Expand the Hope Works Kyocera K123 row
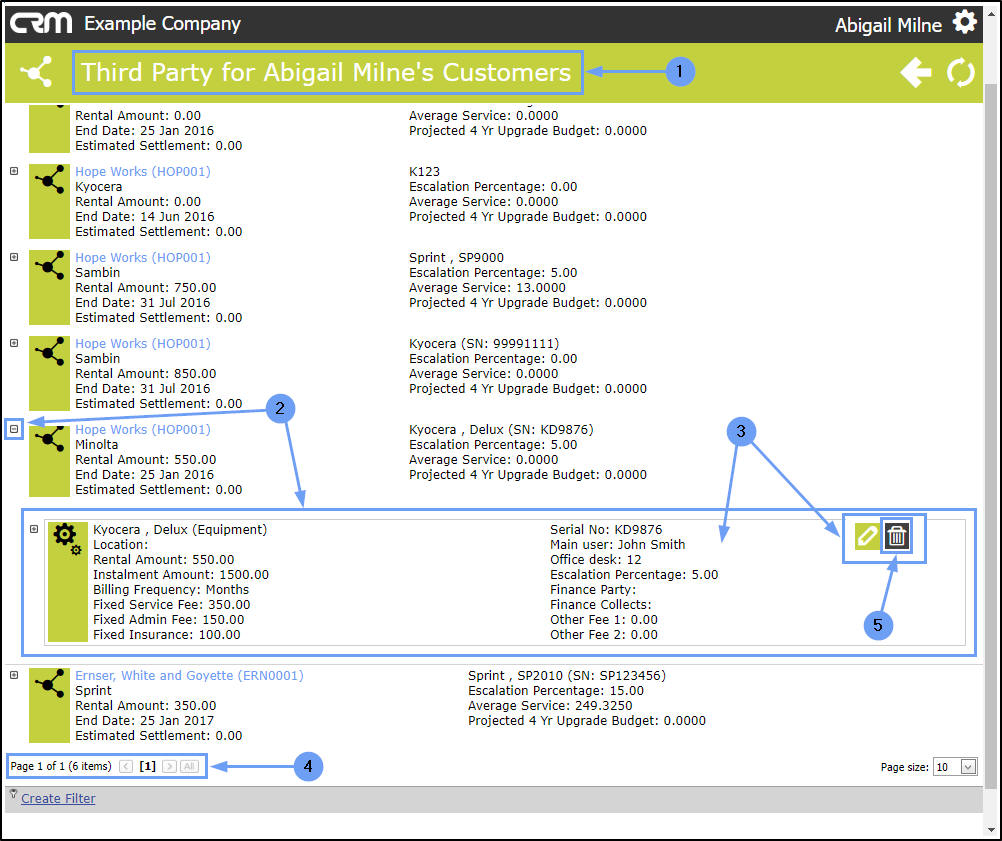 [x=14, y=171]
